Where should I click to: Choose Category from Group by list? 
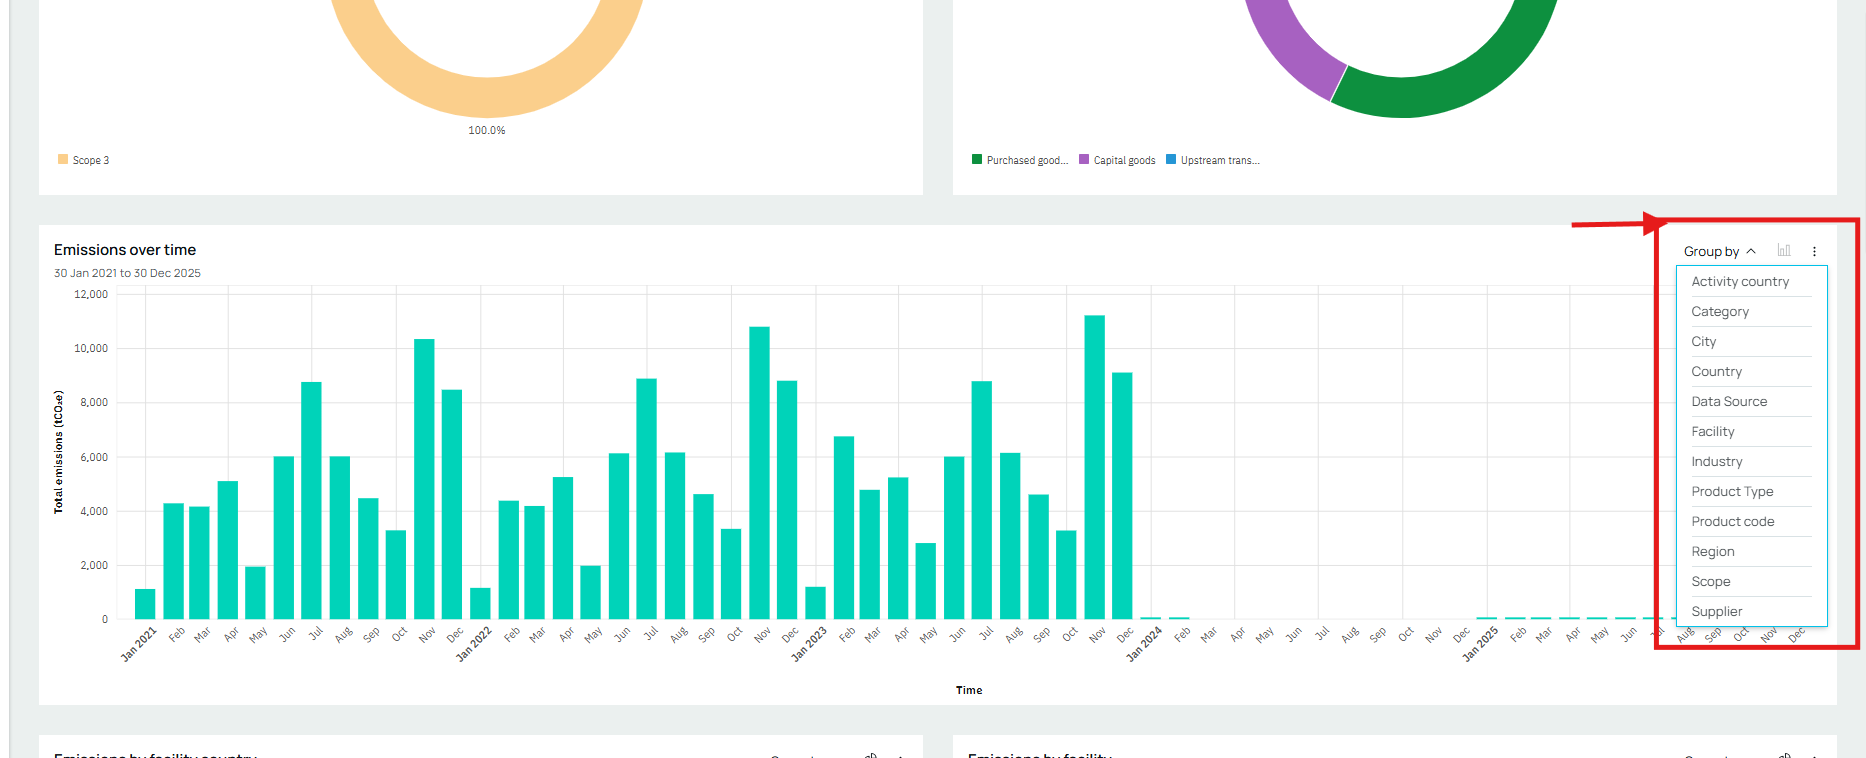1720,312
